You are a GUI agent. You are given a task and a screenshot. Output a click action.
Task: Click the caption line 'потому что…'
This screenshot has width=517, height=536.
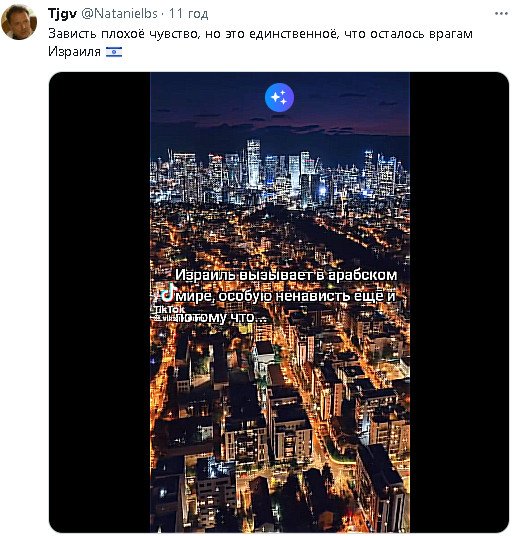click(221, 318)
